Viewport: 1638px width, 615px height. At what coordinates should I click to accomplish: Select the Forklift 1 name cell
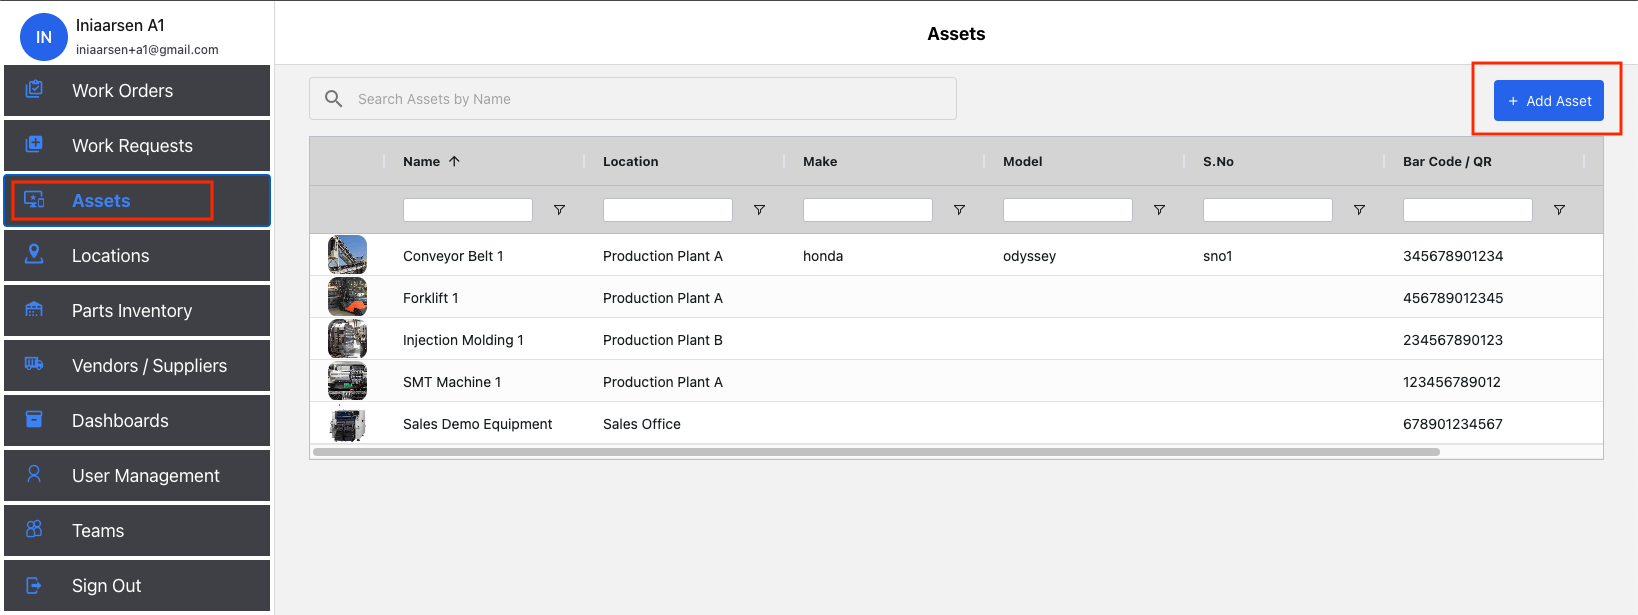coord(431,298)
